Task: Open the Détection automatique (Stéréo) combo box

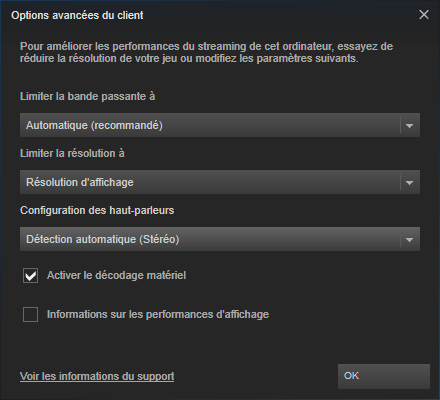Action: 220,239
